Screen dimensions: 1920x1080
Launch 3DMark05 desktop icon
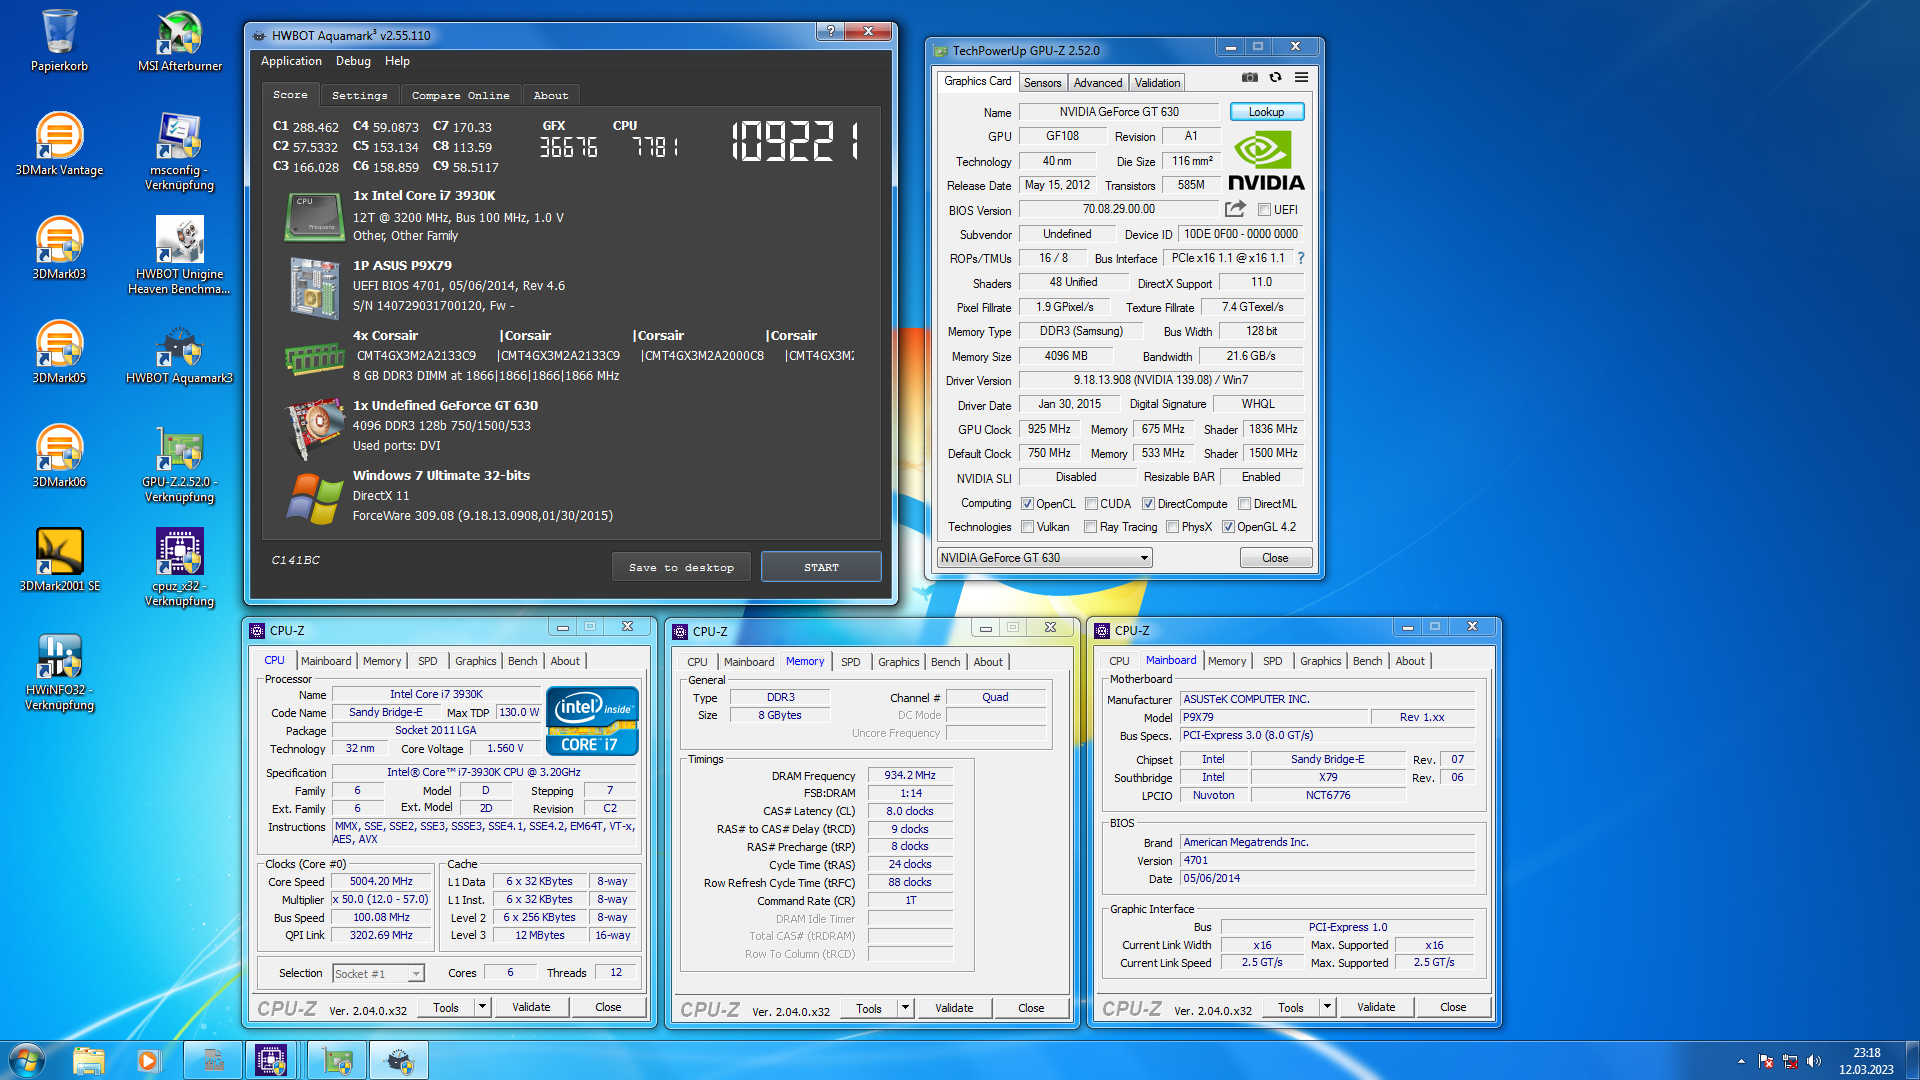click(x=59, y=352)
